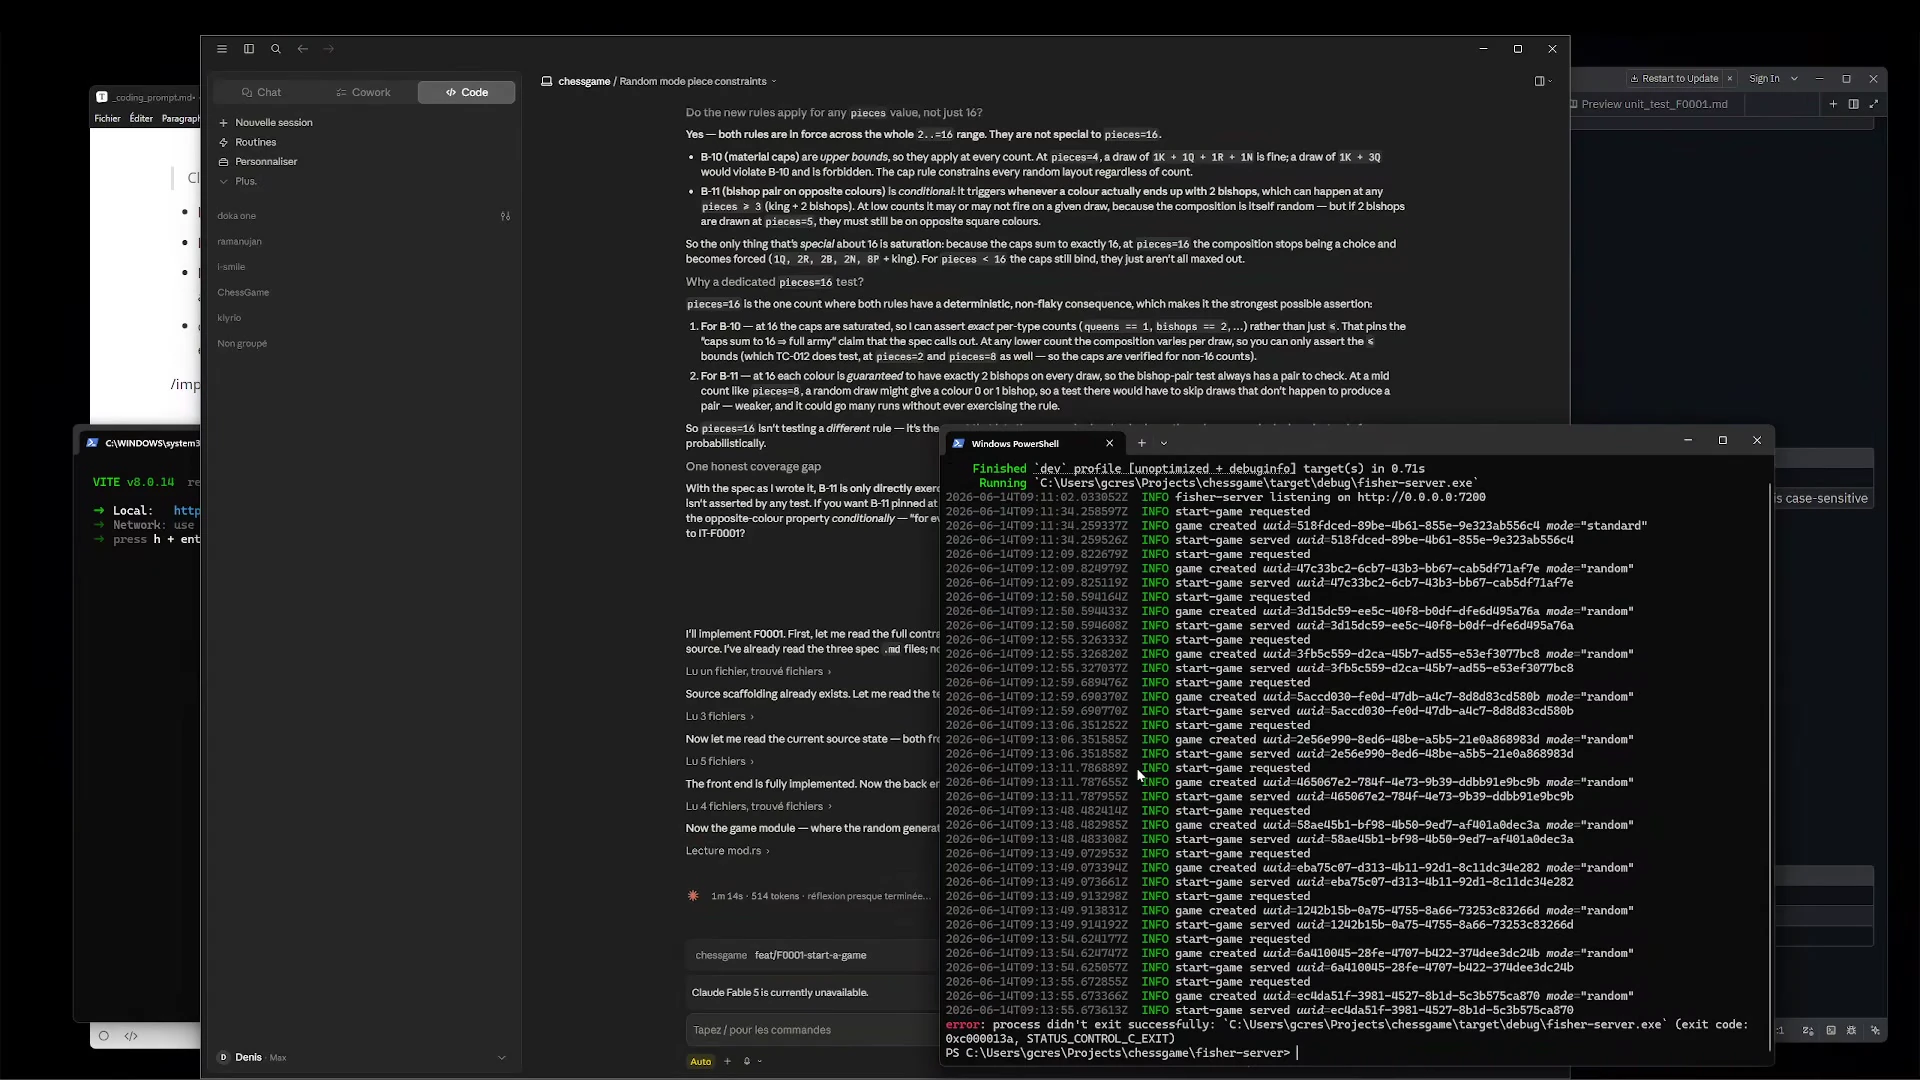Click the 'is case-sensitive' text in editor window
The height and width of the screenshot is (1080, 1920).
click(x=1820, y=498)
